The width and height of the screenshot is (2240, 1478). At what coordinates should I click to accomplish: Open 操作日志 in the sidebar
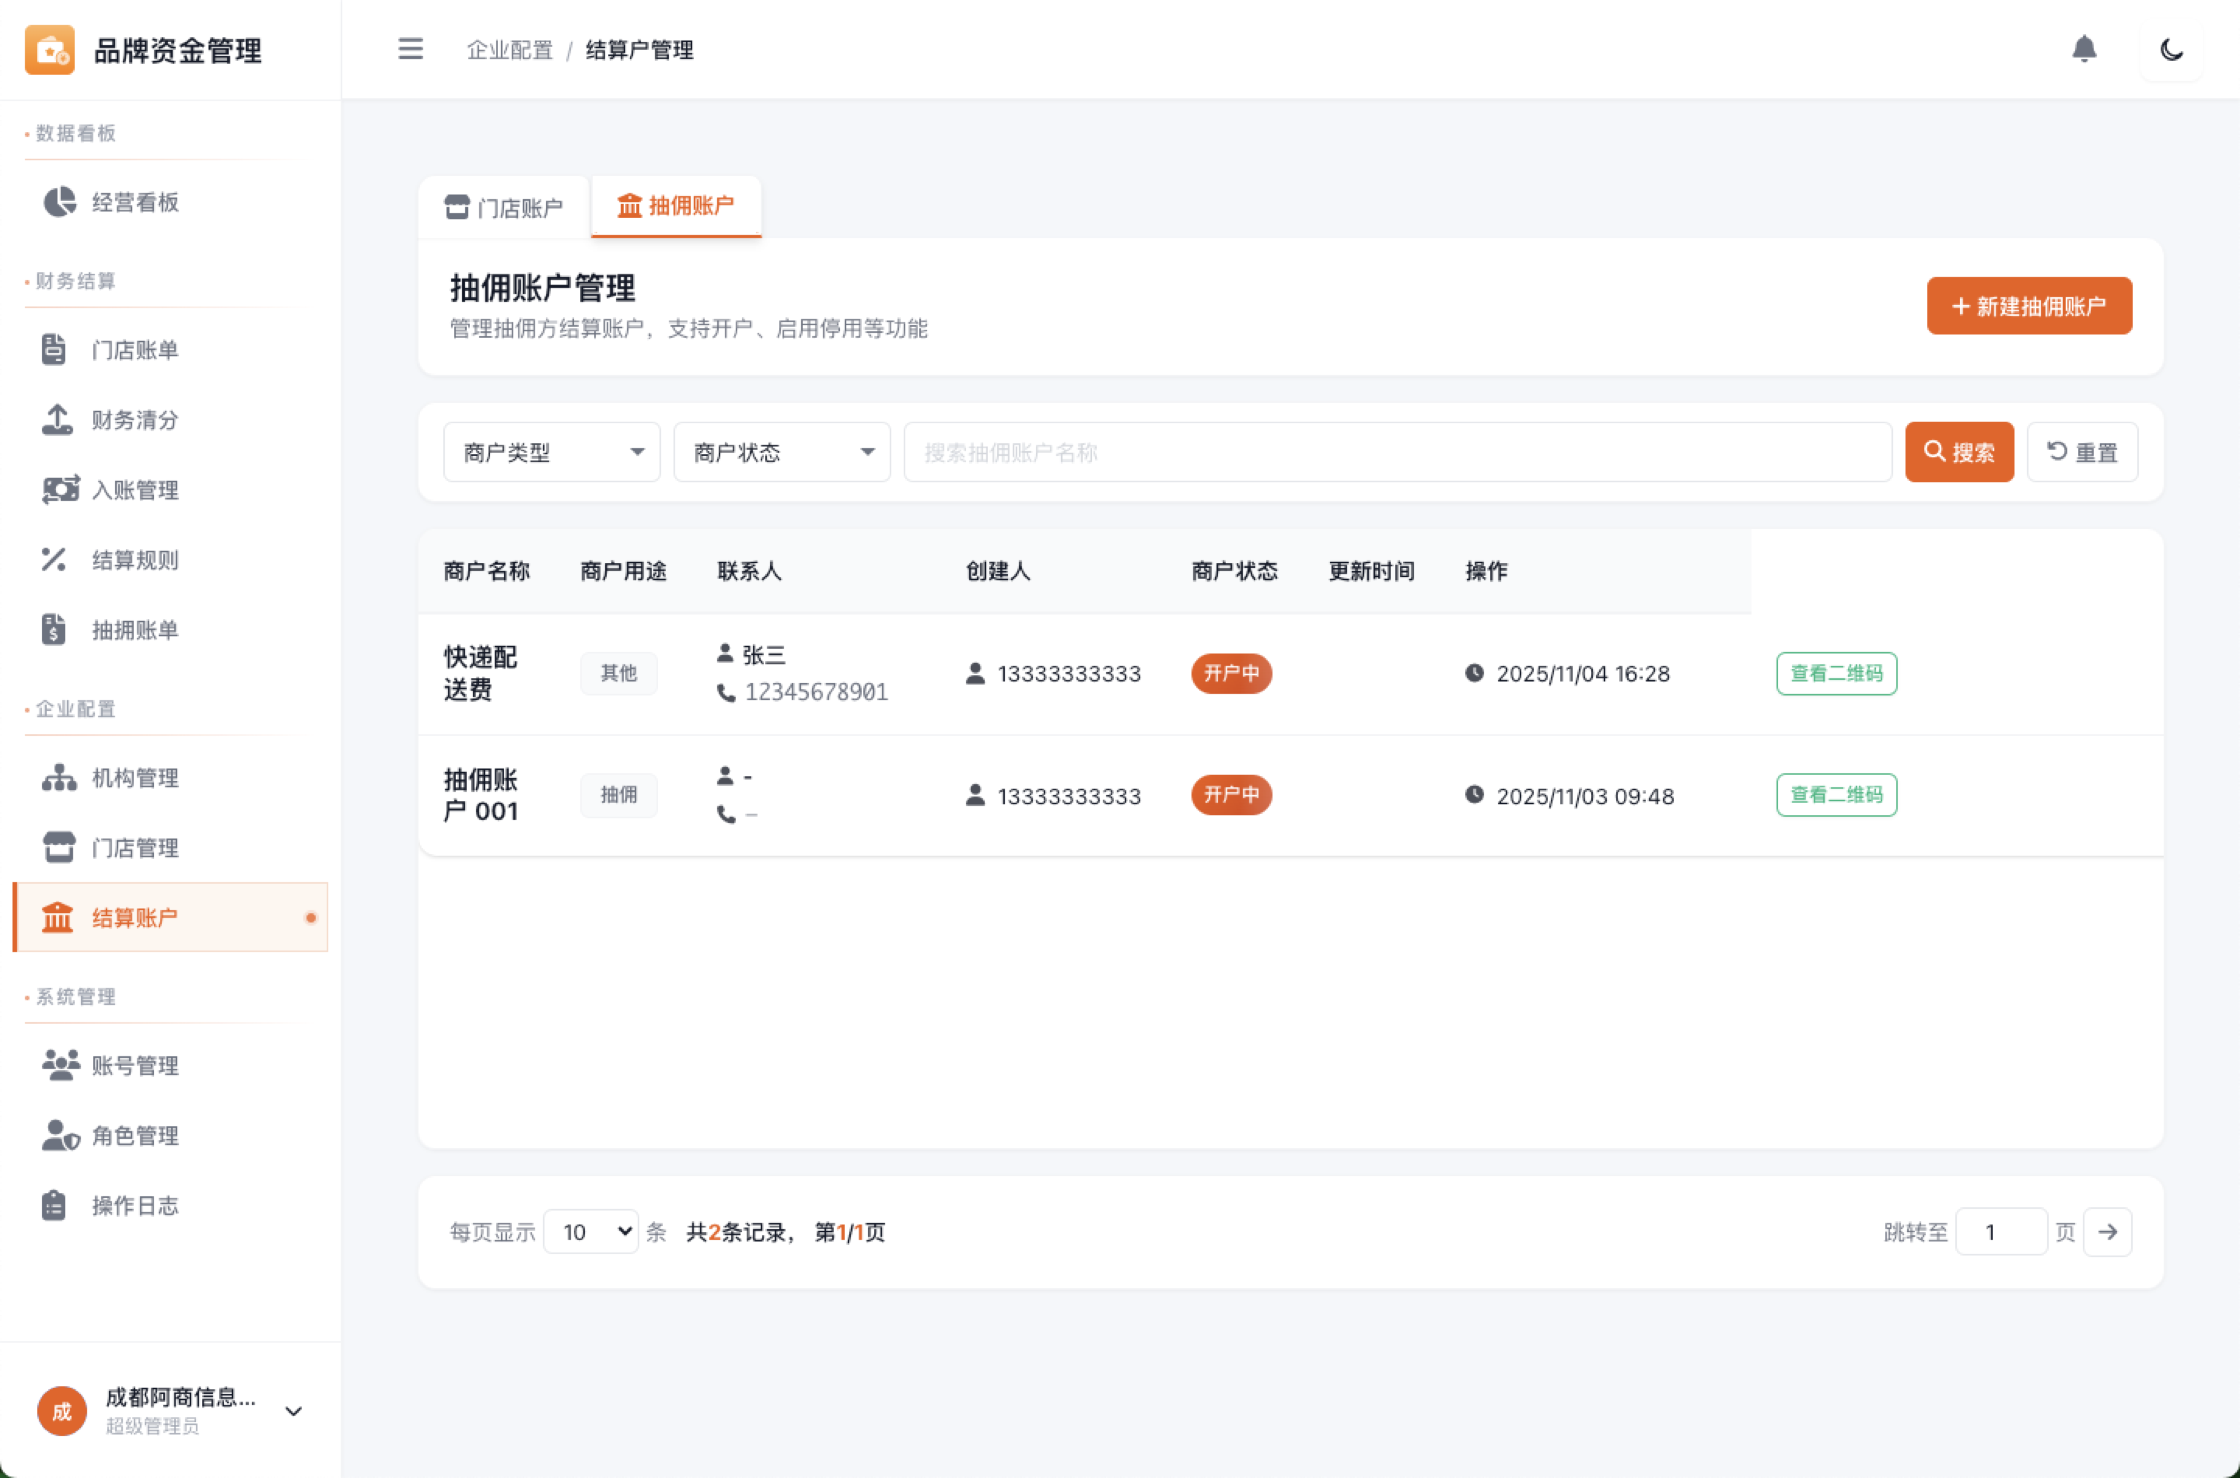coord(135,1206)
